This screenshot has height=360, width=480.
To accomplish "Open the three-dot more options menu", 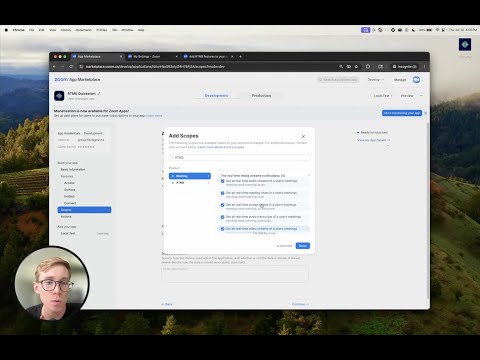I will click(x=421, y=96).
